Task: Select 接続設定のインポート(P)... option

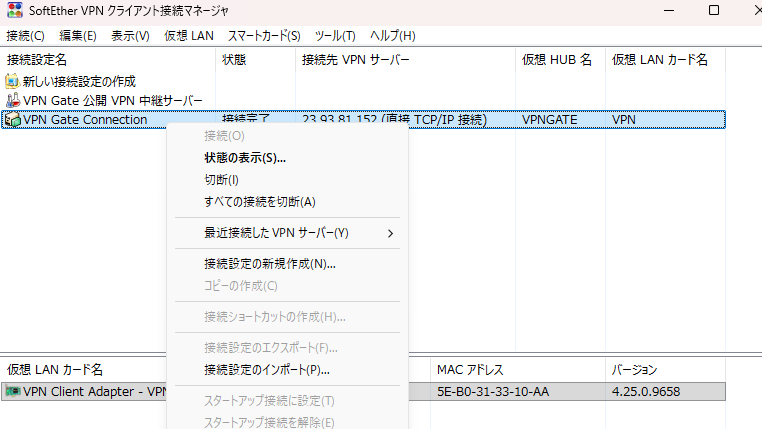Action: click(x=266, y=370)
